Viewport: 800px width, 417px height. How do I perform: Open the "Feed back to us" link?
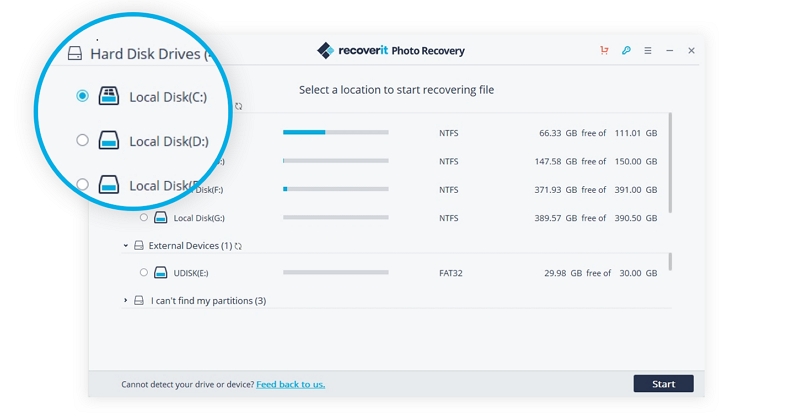point(290,384)
